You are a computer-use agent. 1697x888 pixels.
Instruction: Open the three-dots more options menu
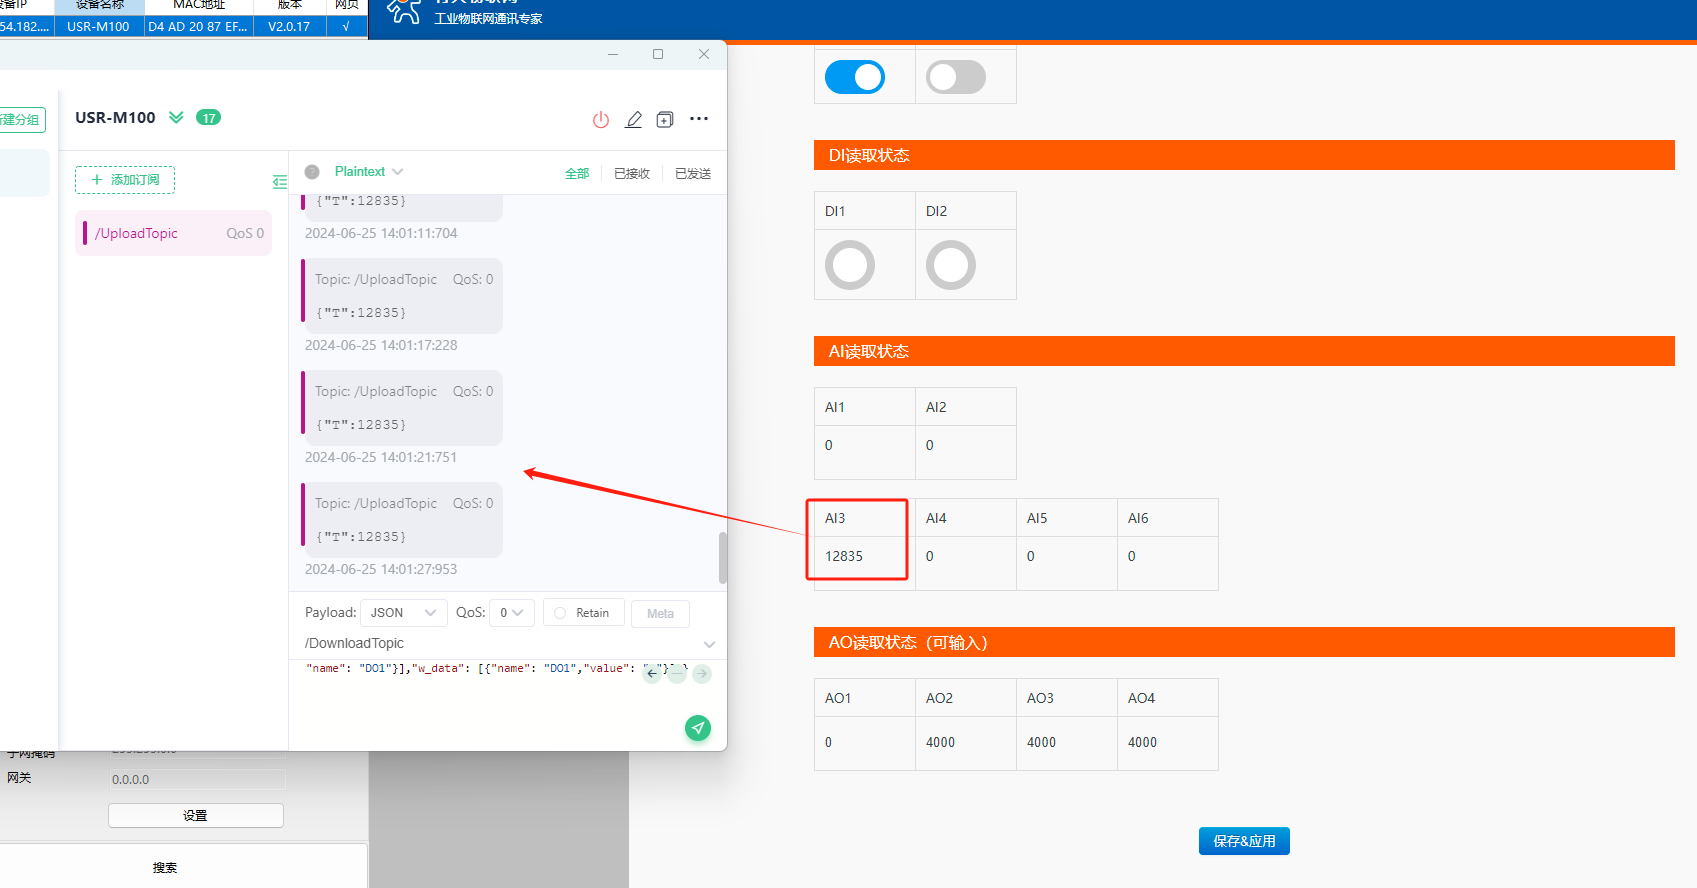click(699, 119)
